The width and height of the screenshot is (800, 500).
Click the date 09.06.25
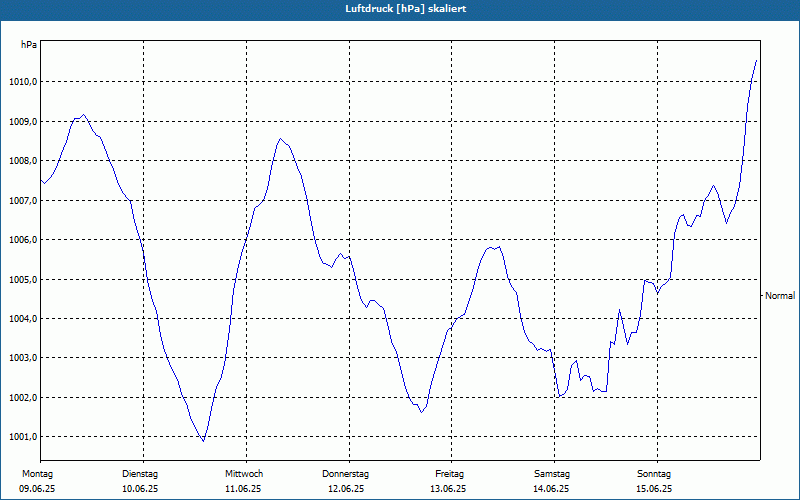click(x=37, y=489)
